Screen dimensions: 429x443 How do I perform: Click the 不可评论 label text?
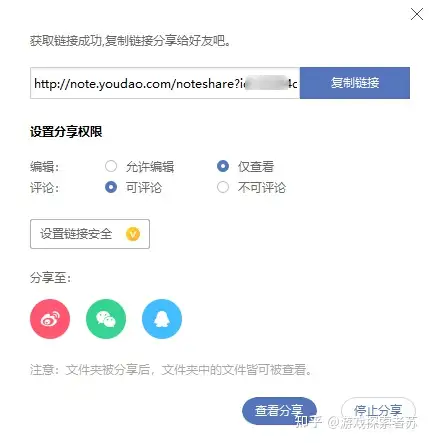pyautogui.click(x=262, y=187)
